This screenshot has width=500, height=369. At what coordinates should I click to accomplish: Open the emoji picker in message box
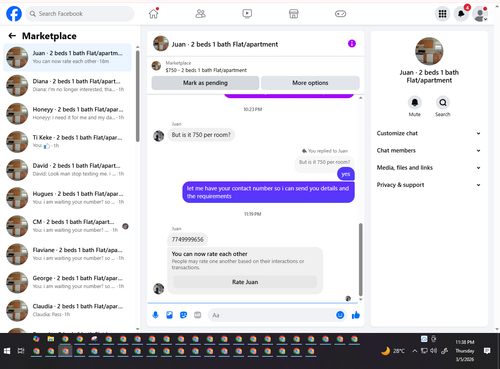click(x=340, y=315)
